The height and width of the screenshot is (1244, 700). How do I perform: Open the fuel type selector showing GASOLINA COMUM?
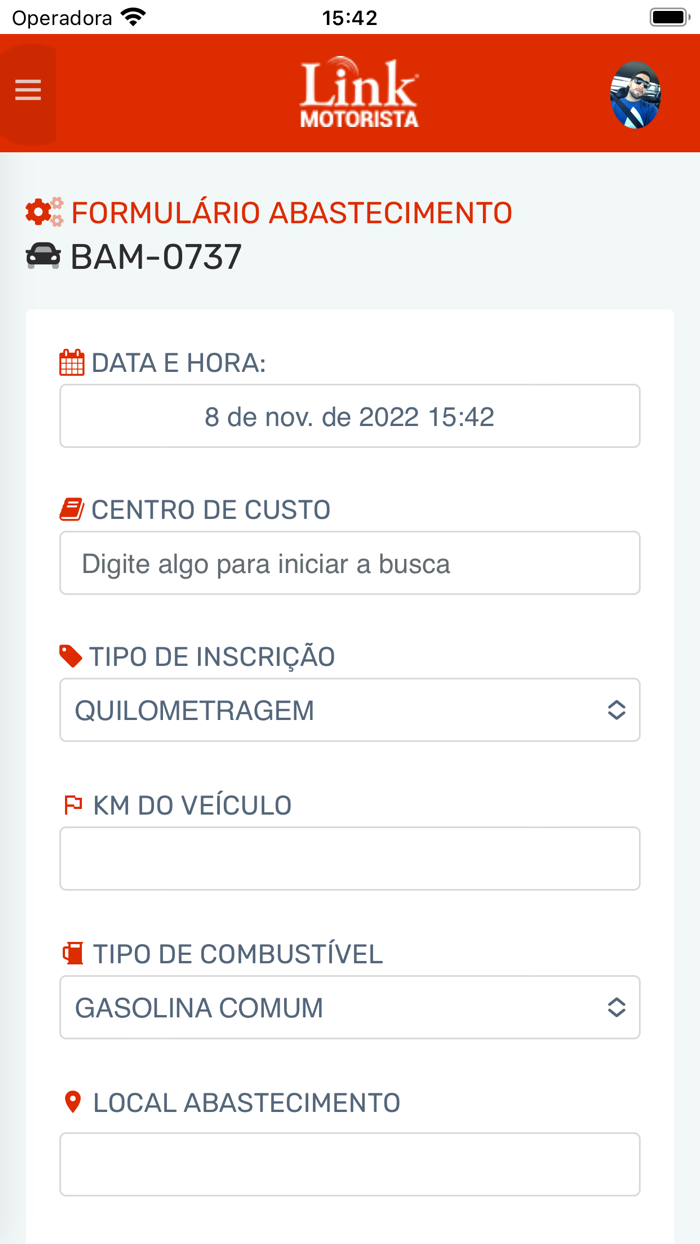[350, 1007]
